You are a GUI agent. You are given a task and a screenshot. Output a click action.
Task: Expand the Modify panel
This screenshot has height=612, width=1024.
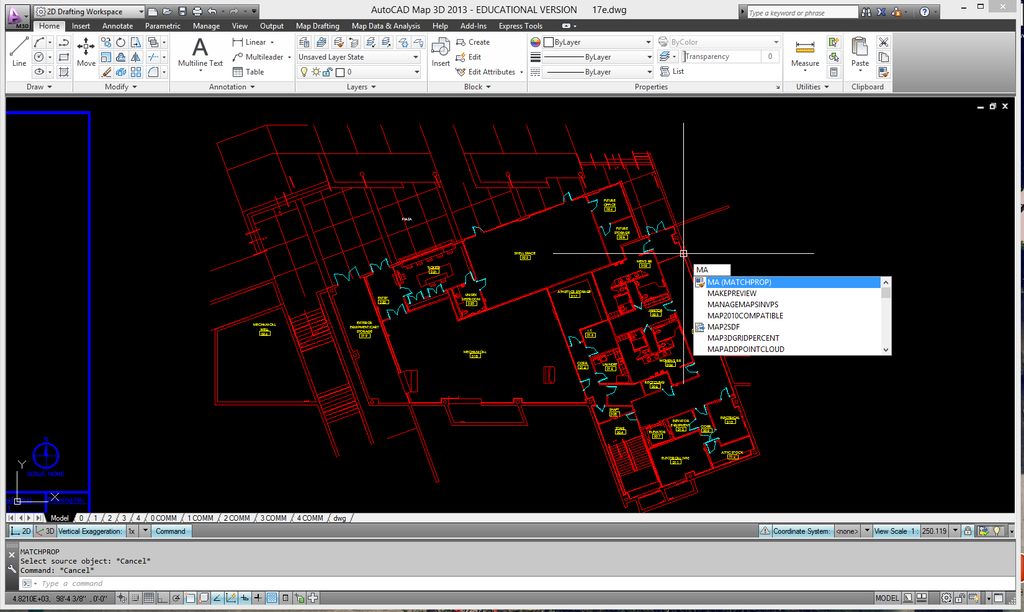(121, 86)
